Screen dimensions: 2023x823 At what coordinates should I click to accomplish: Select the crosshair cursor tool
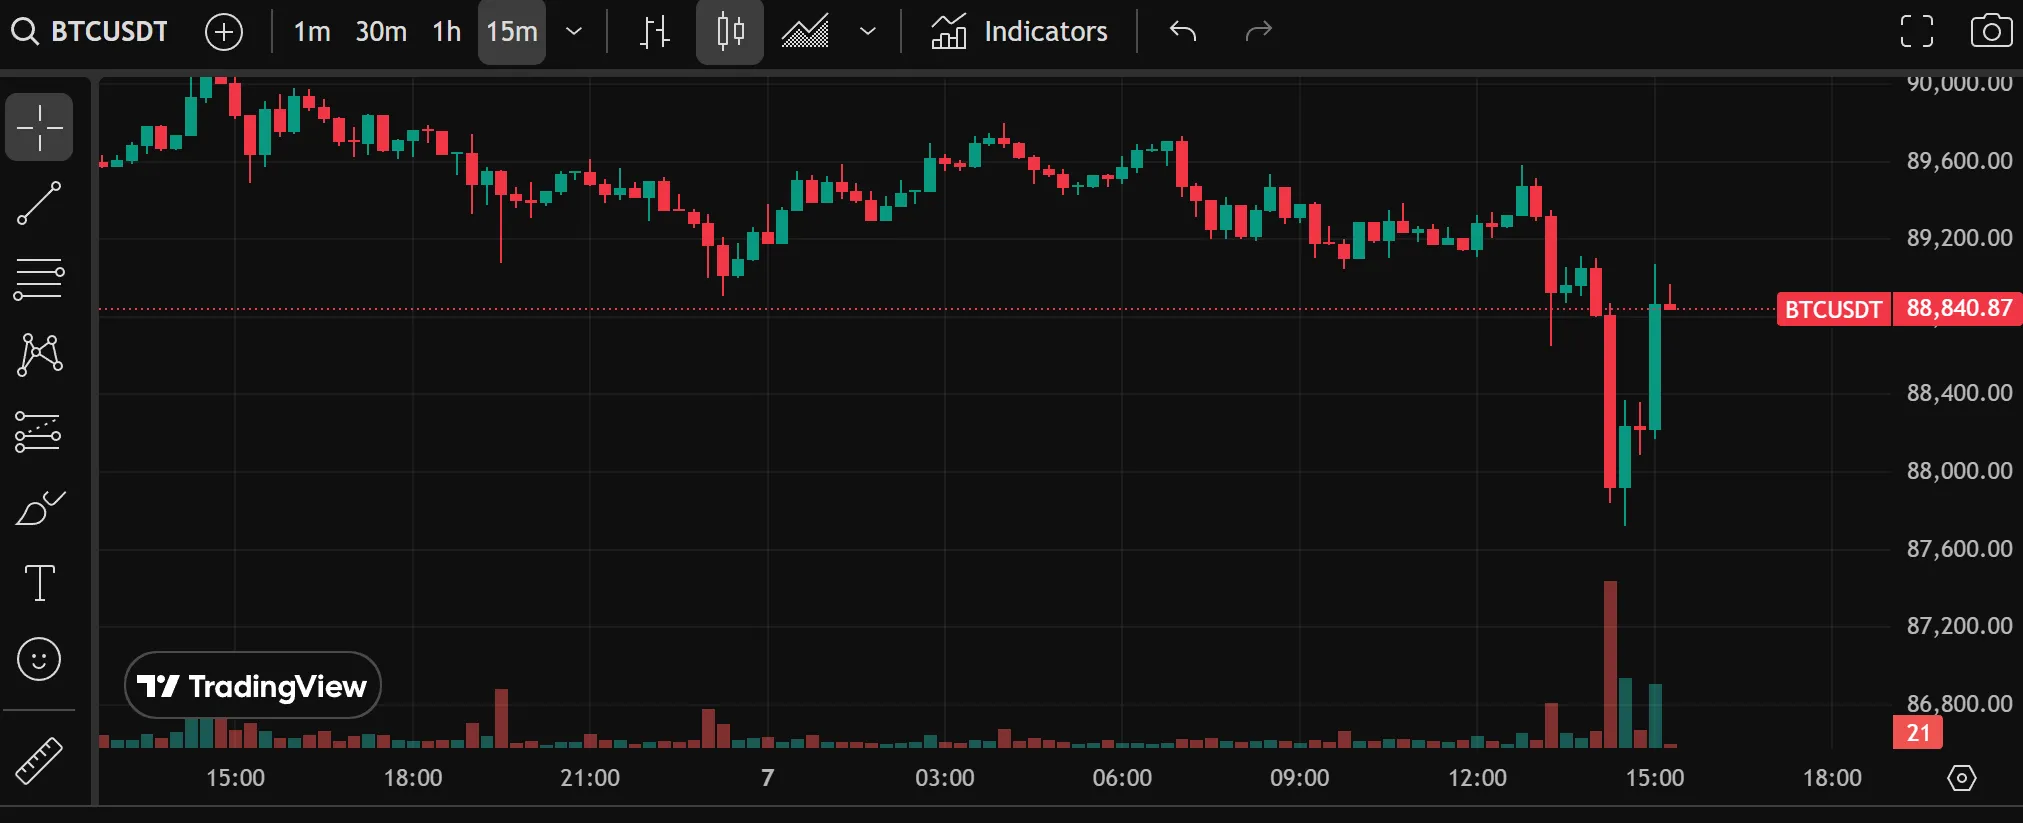tap(39, 127)
